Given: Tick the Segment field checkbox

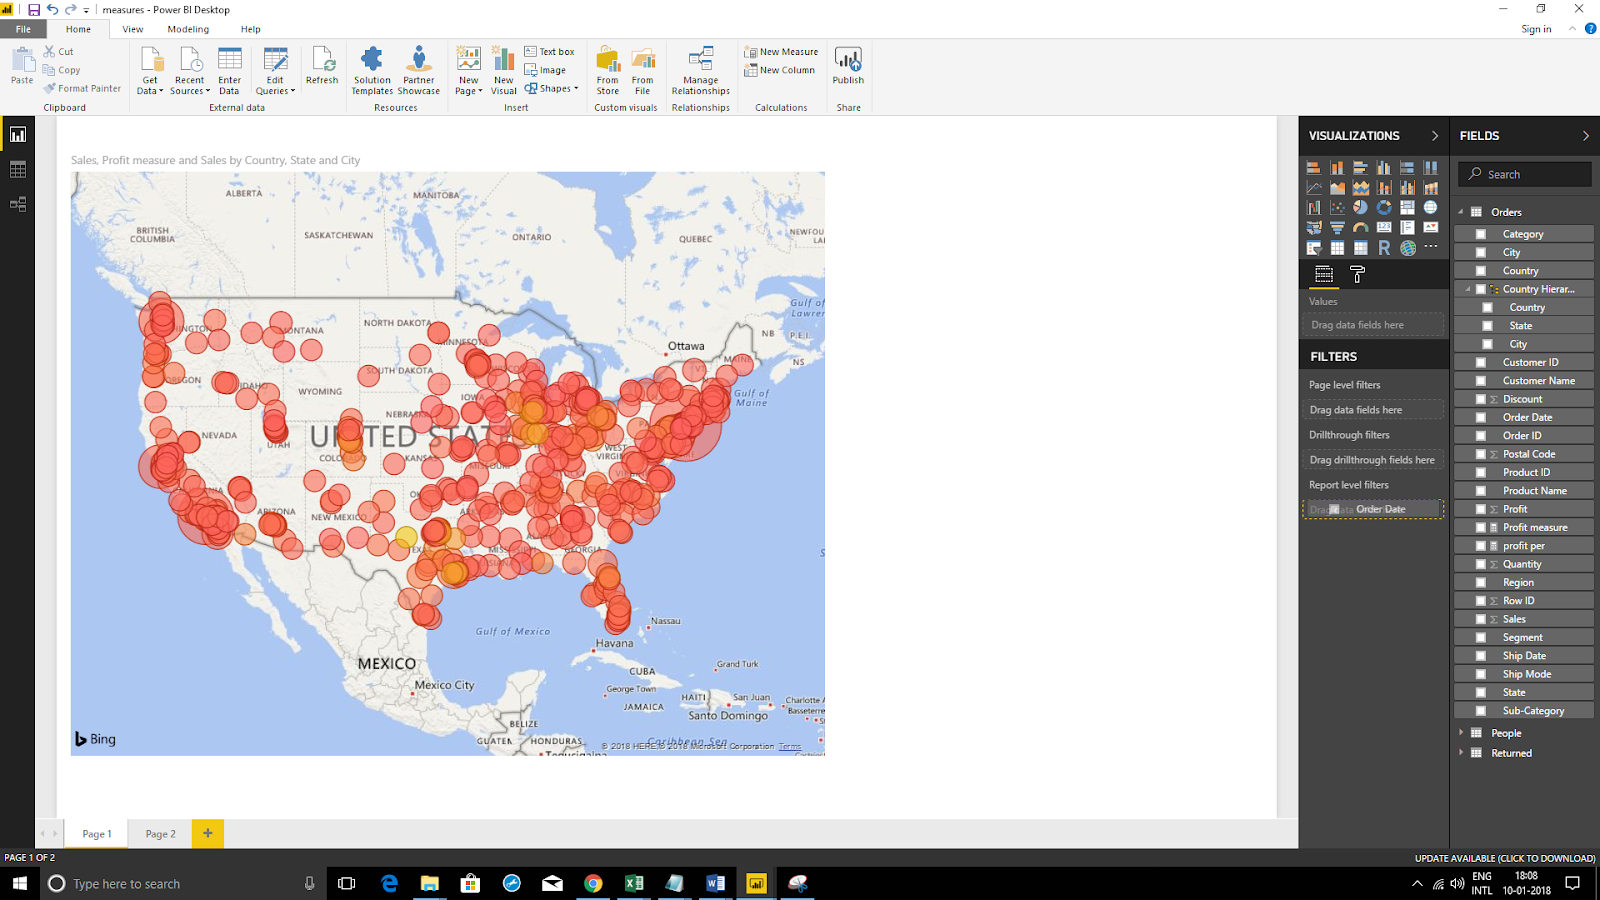Looking at the screenshot, I should (x=1481, y=638).
